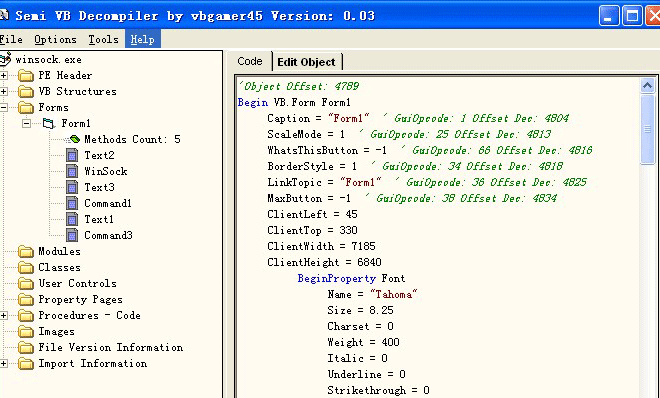Select the Text2 control icon
Viewport: 660px width, 398px height.
72,155
